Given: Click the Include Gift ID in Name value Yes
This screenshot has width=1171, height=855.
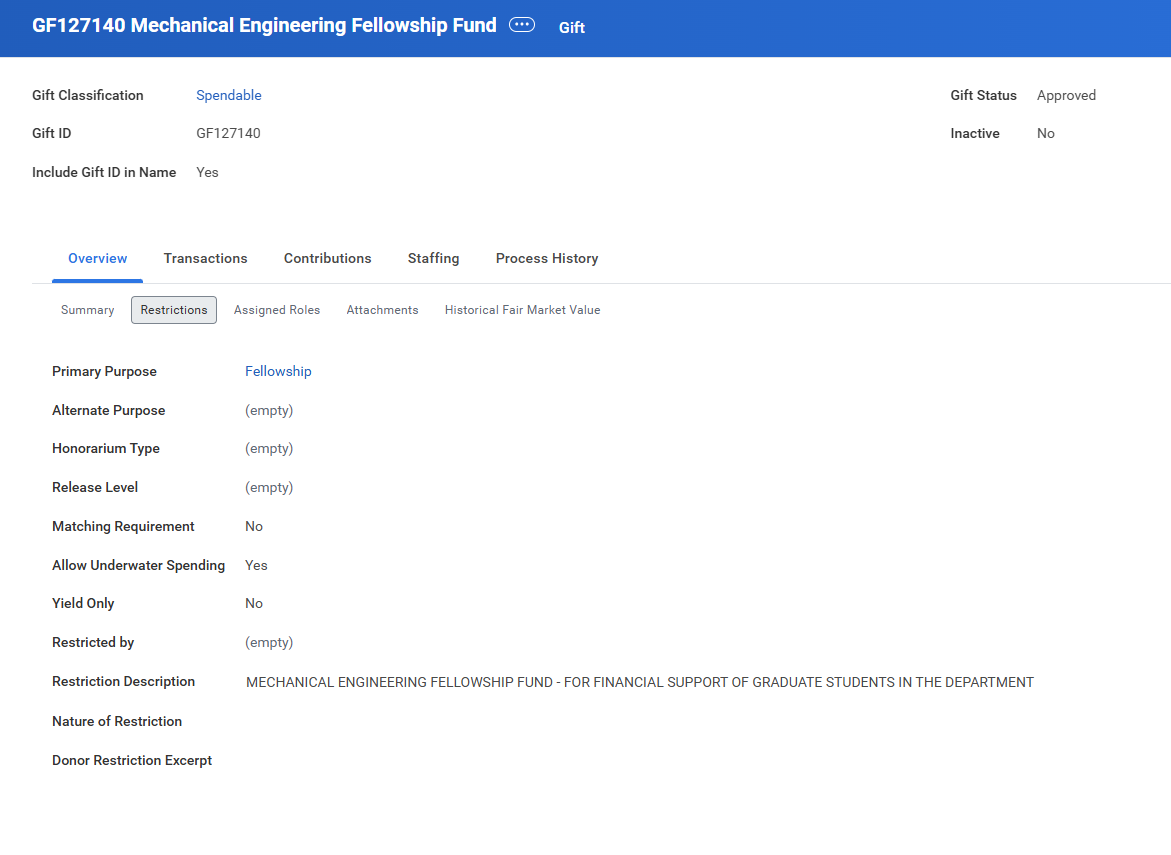Looking at the screenshot, I should click(208, 172).
